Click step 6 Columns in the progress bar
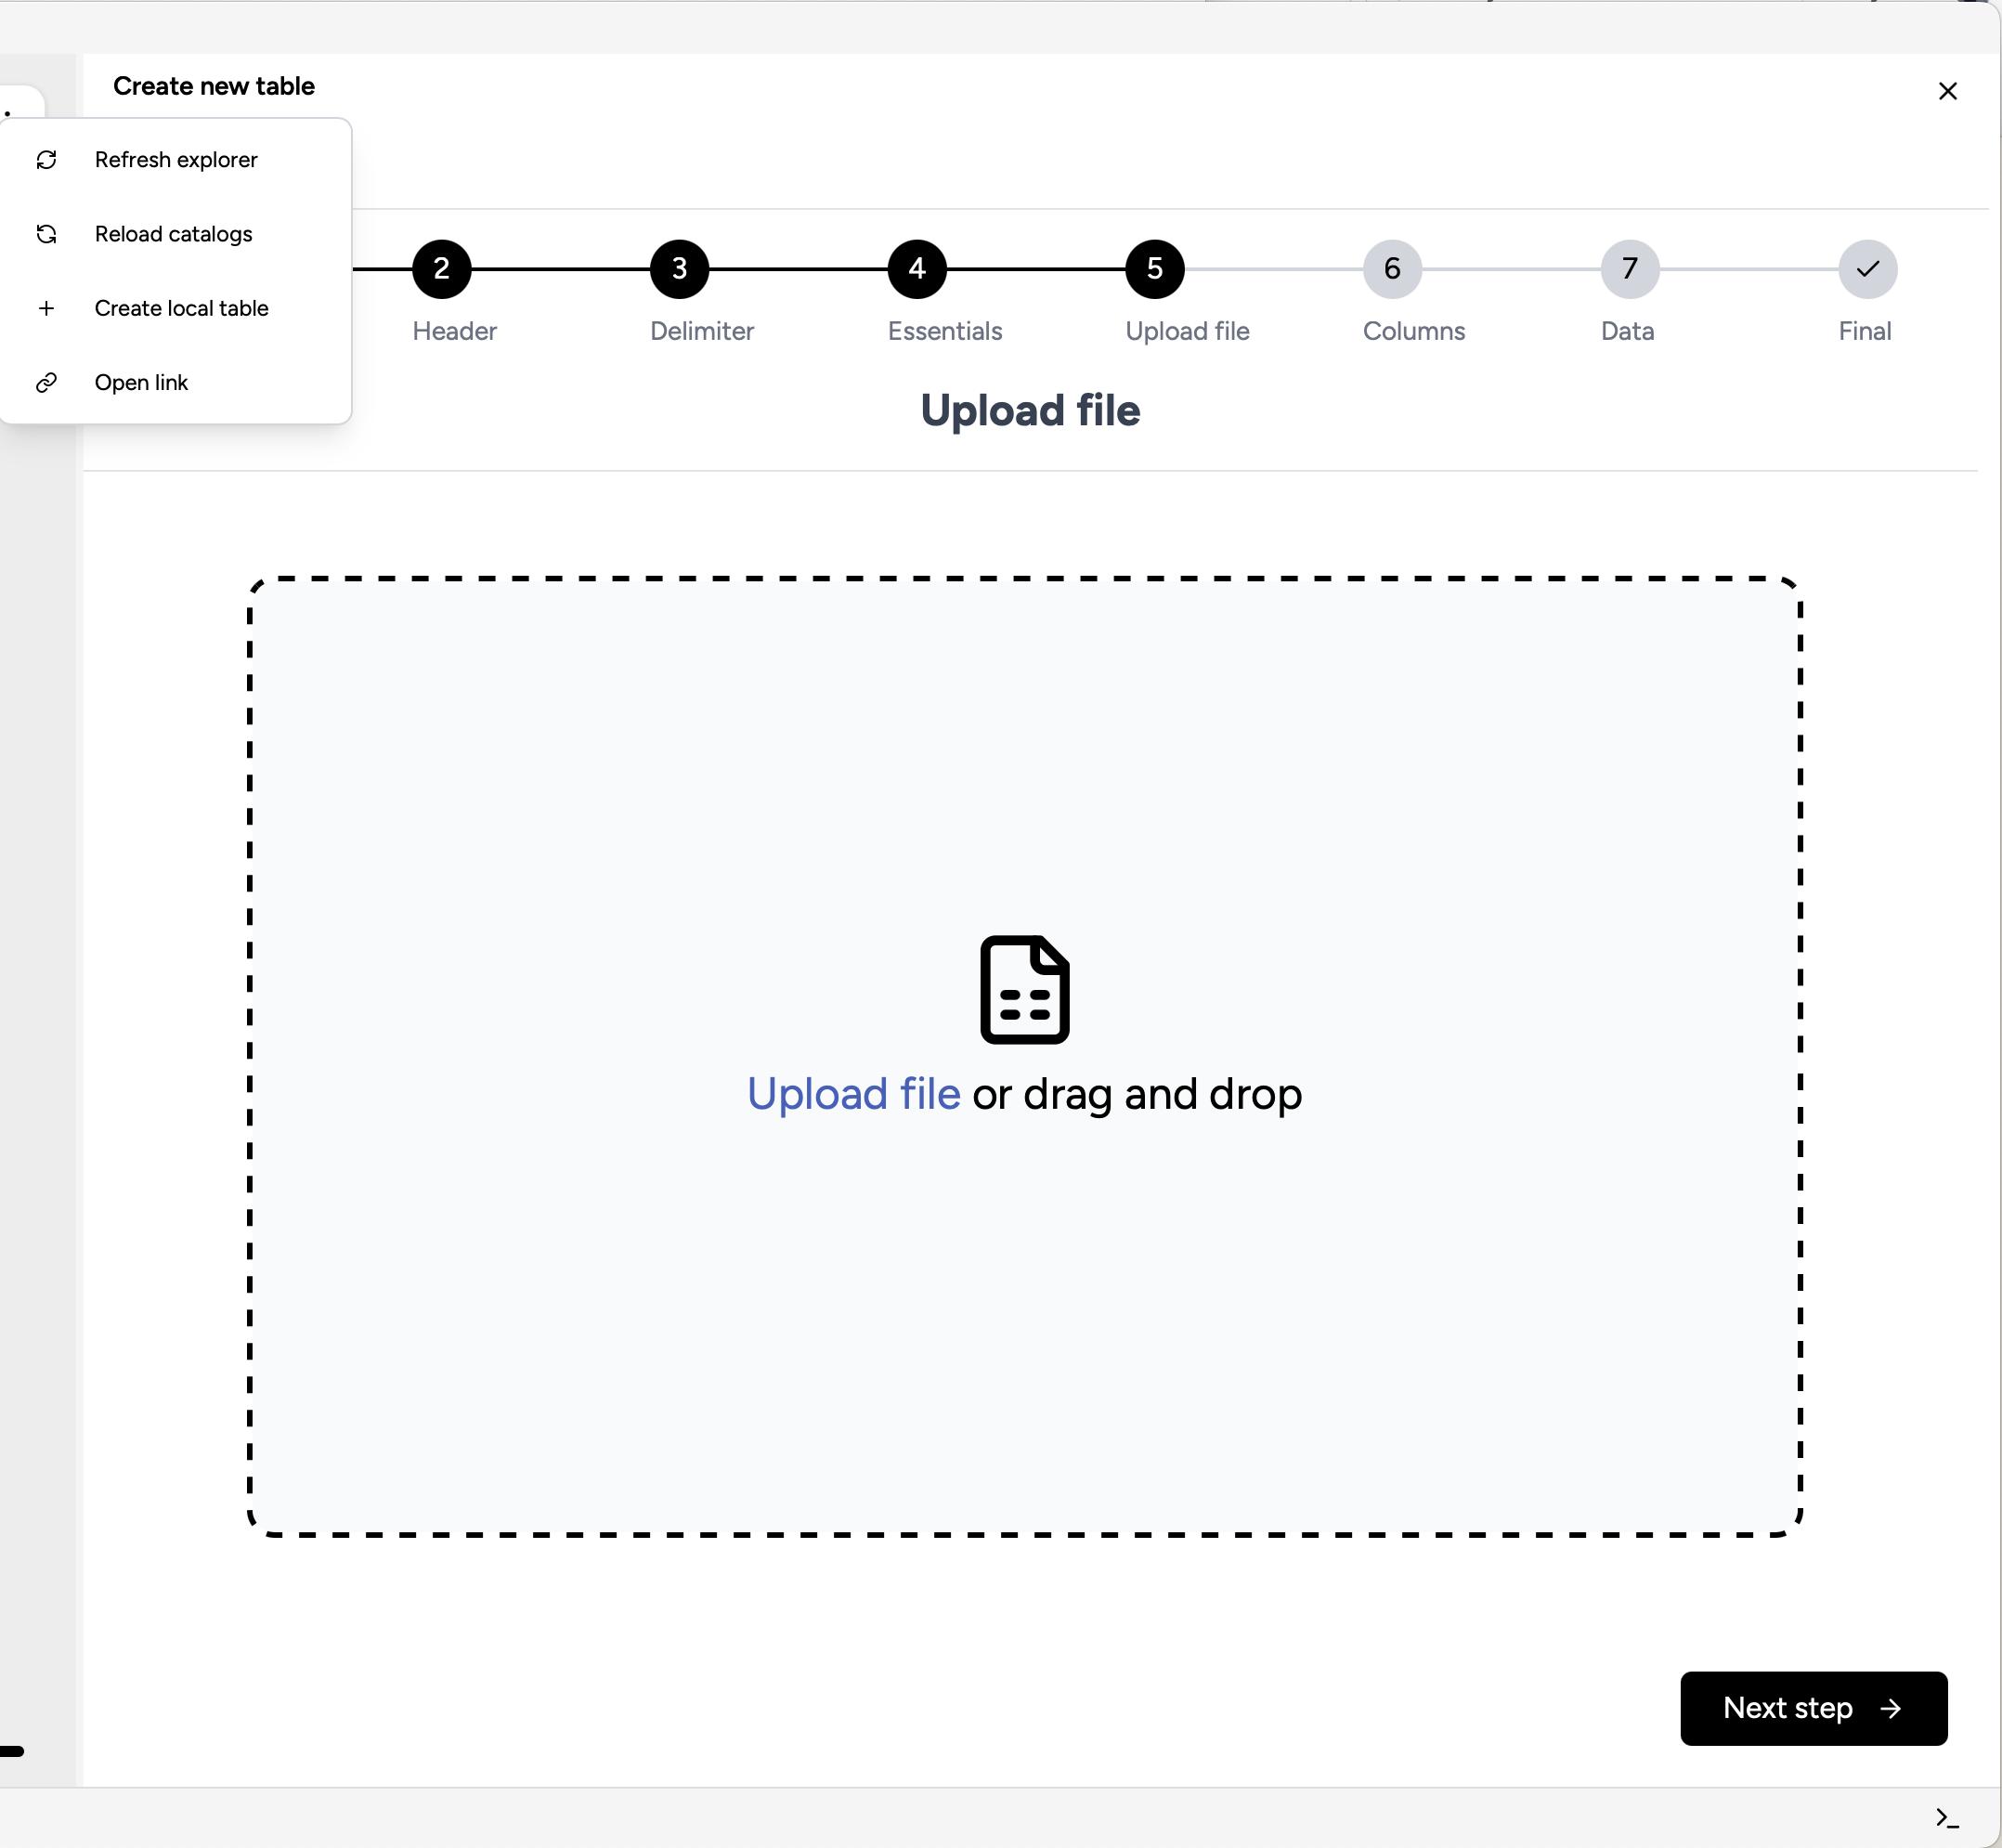2002x1848 pixels. pos(1392,268)
